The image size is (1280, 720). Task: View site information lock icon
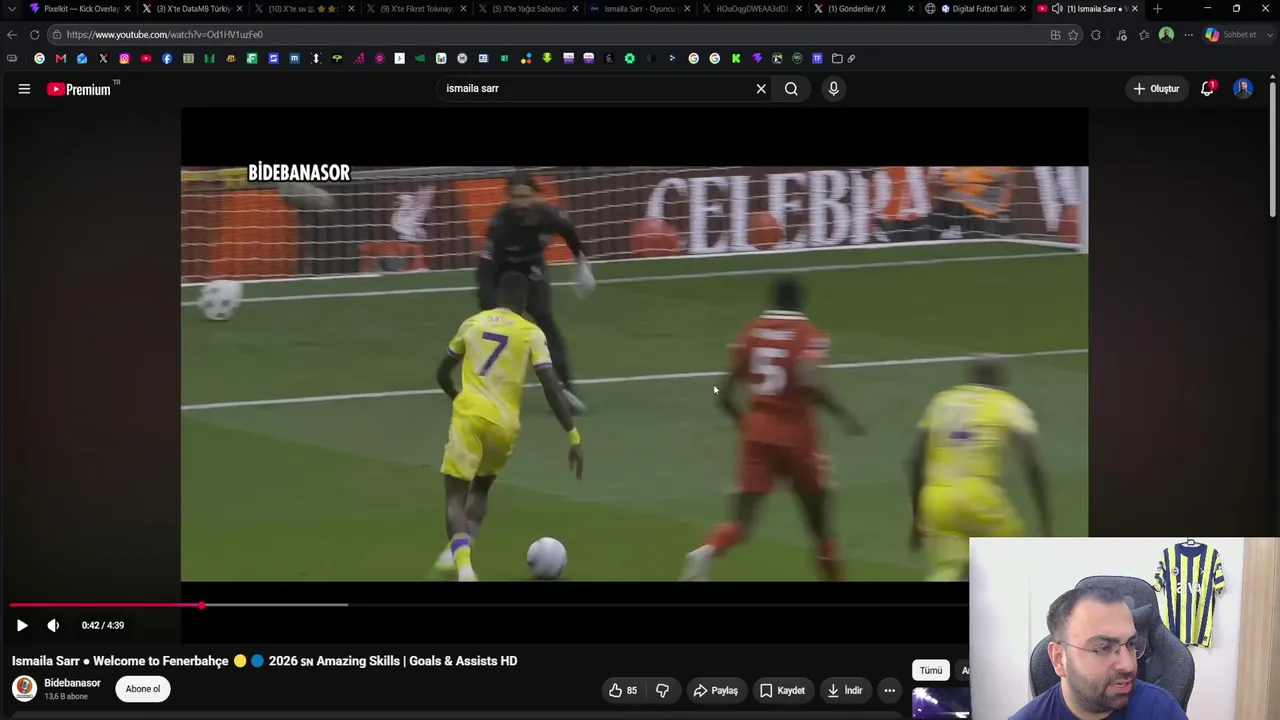point(56,35)
